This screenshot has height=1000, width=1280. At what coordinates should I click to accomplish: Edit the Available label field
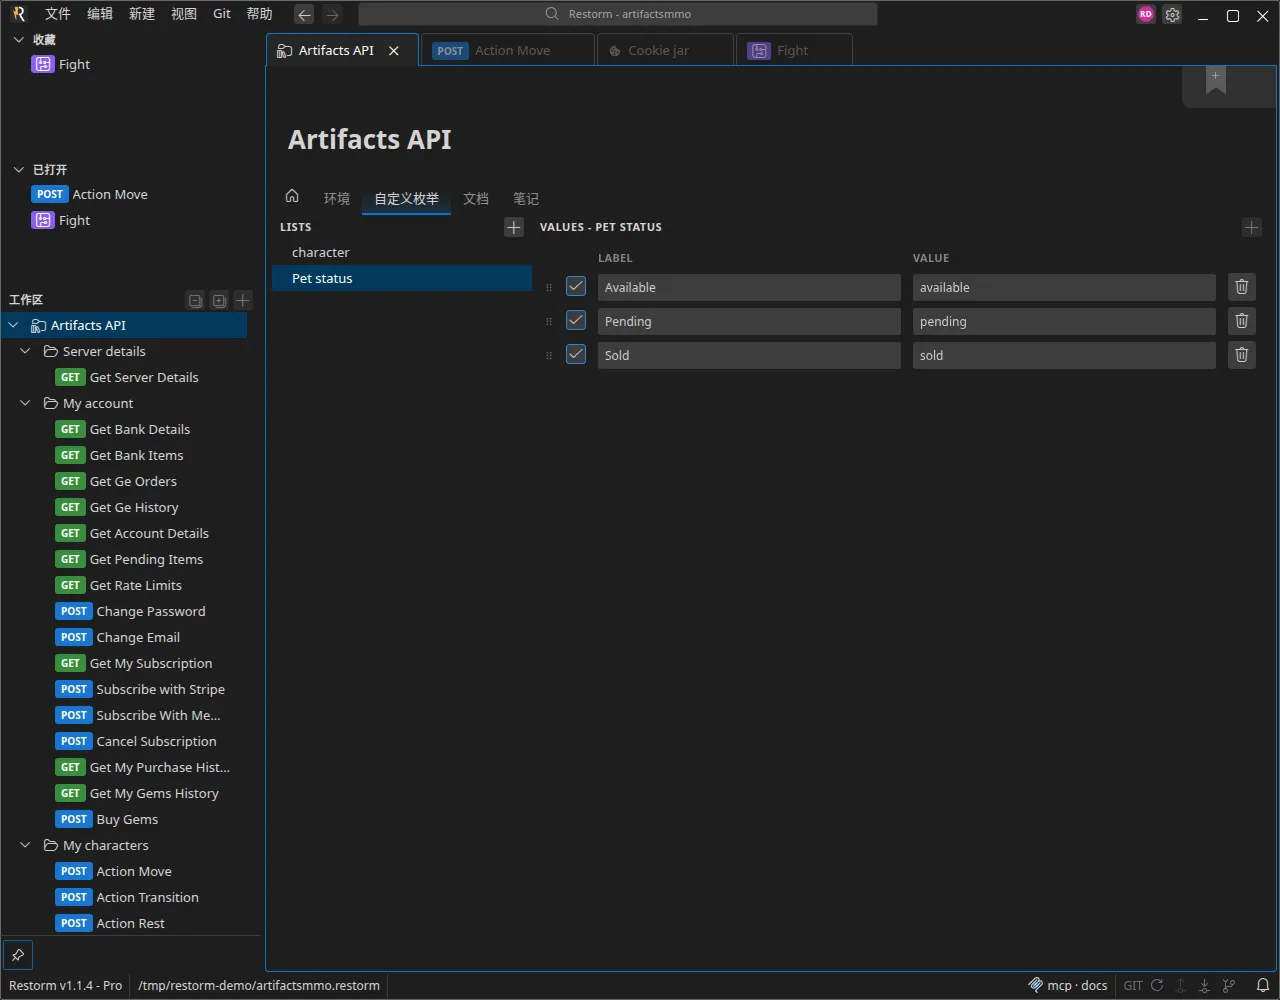pos(749,288)
